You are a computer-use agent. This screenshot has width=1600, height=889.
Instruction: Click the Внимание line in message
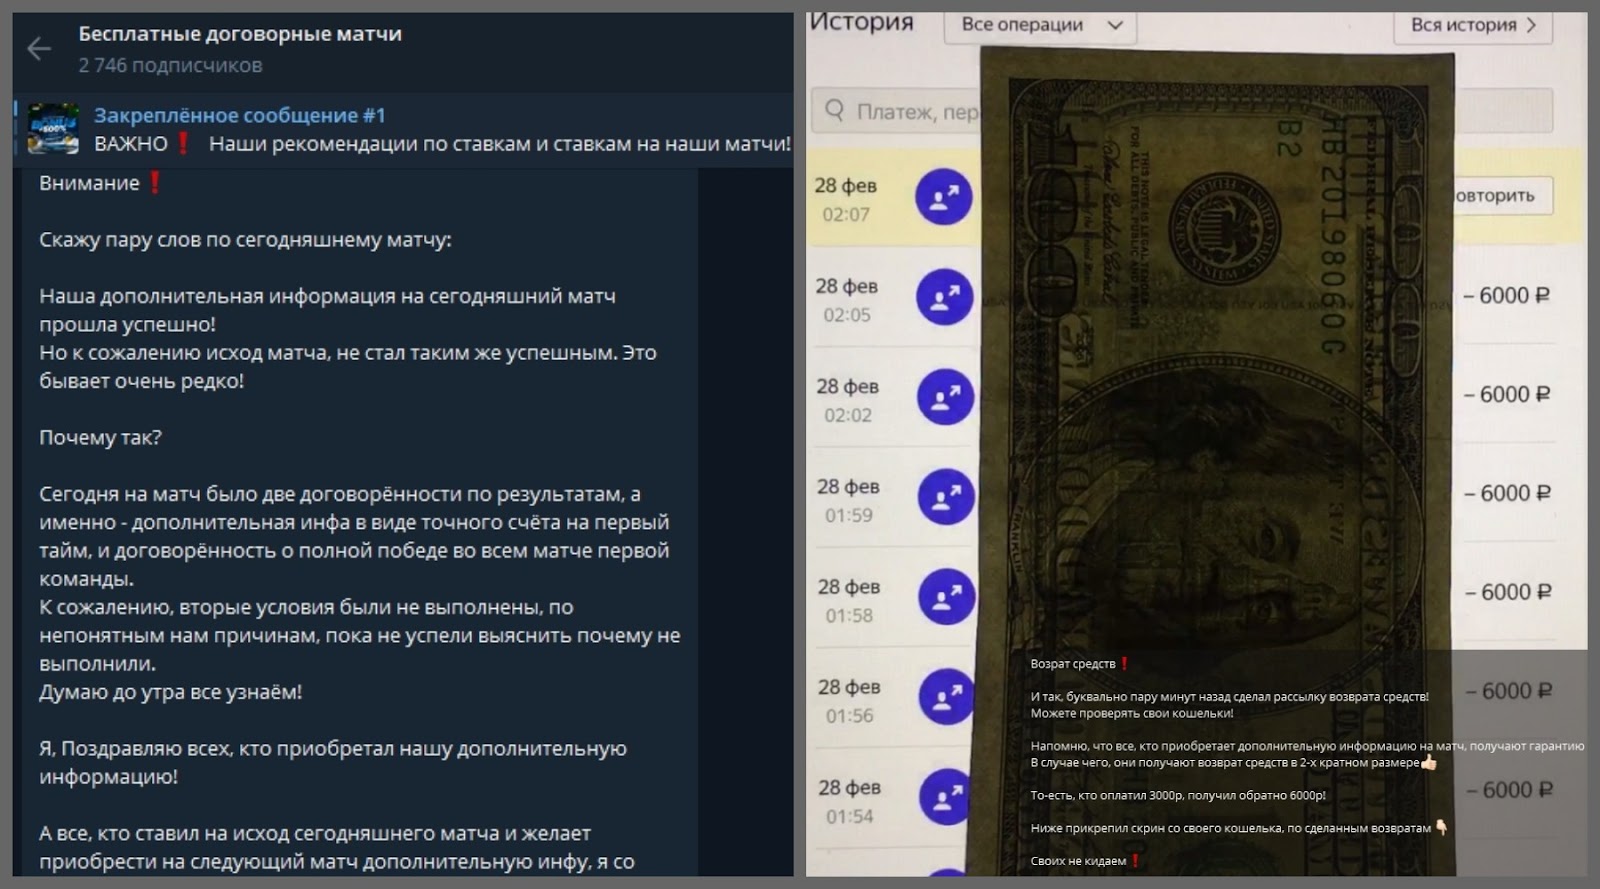click(100, 183)
